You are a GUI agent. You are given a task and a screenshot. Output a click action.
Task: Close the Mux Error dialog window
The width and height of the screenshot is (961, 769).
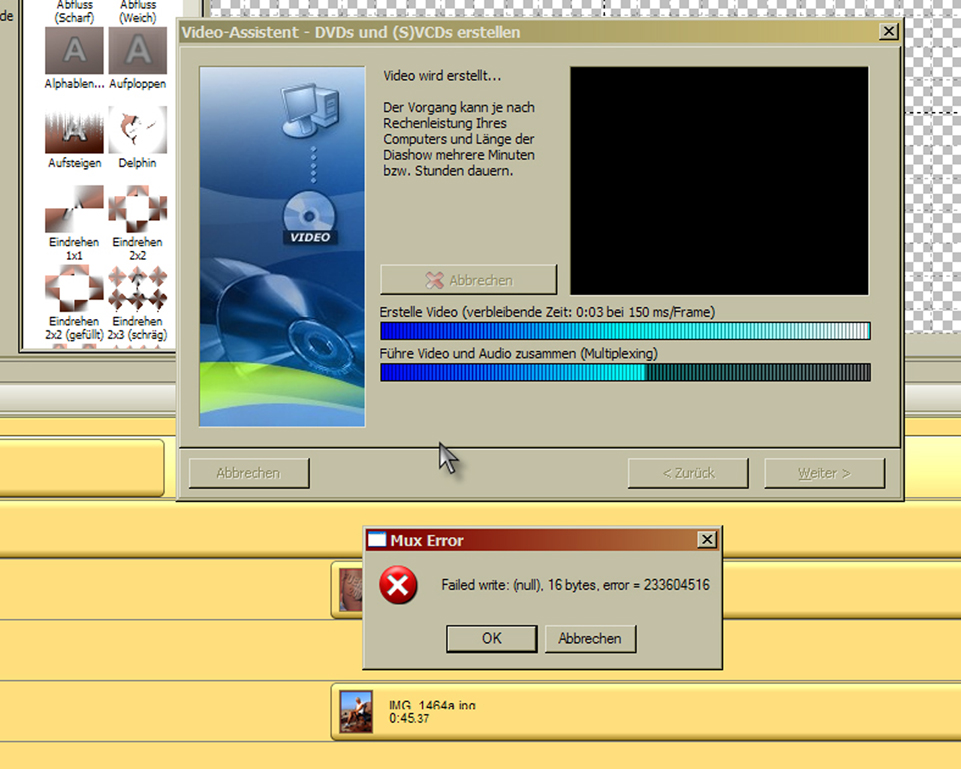tap(707, 540)
